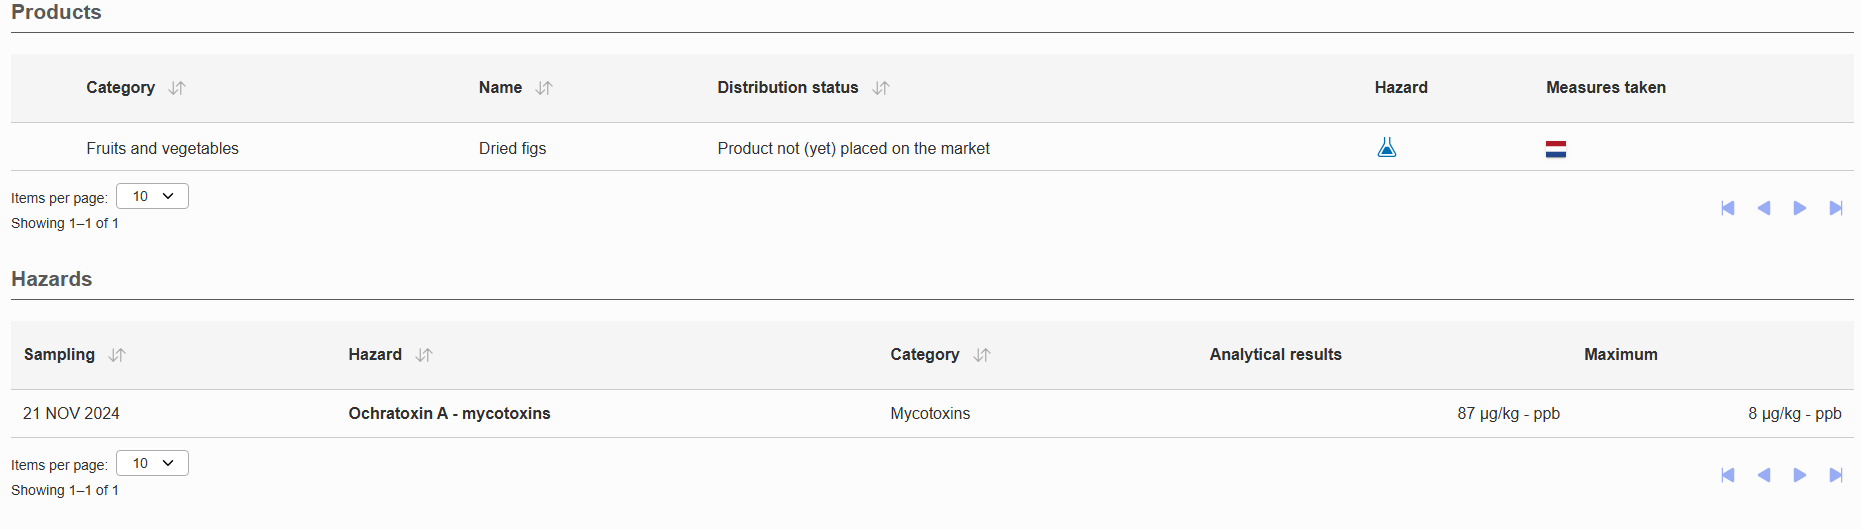
Task: Open Products items per page dropdown
Action: 152,196
